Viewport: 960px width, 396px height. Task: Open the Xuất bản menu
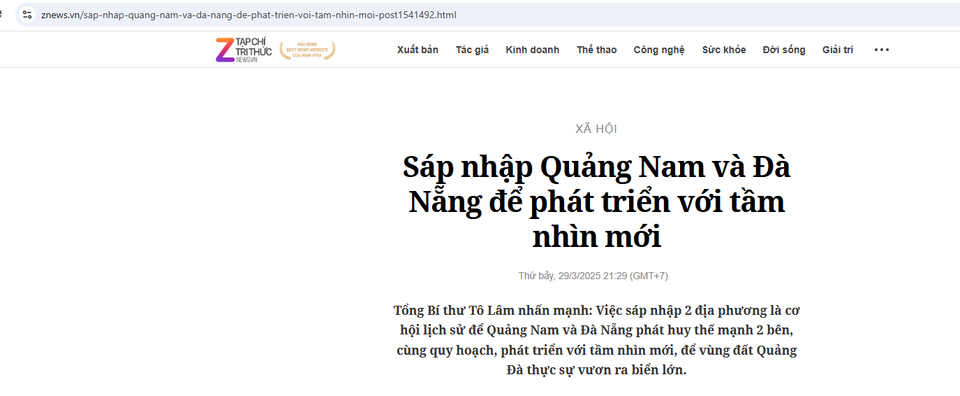pyautogui.click(x=418, y=50)
